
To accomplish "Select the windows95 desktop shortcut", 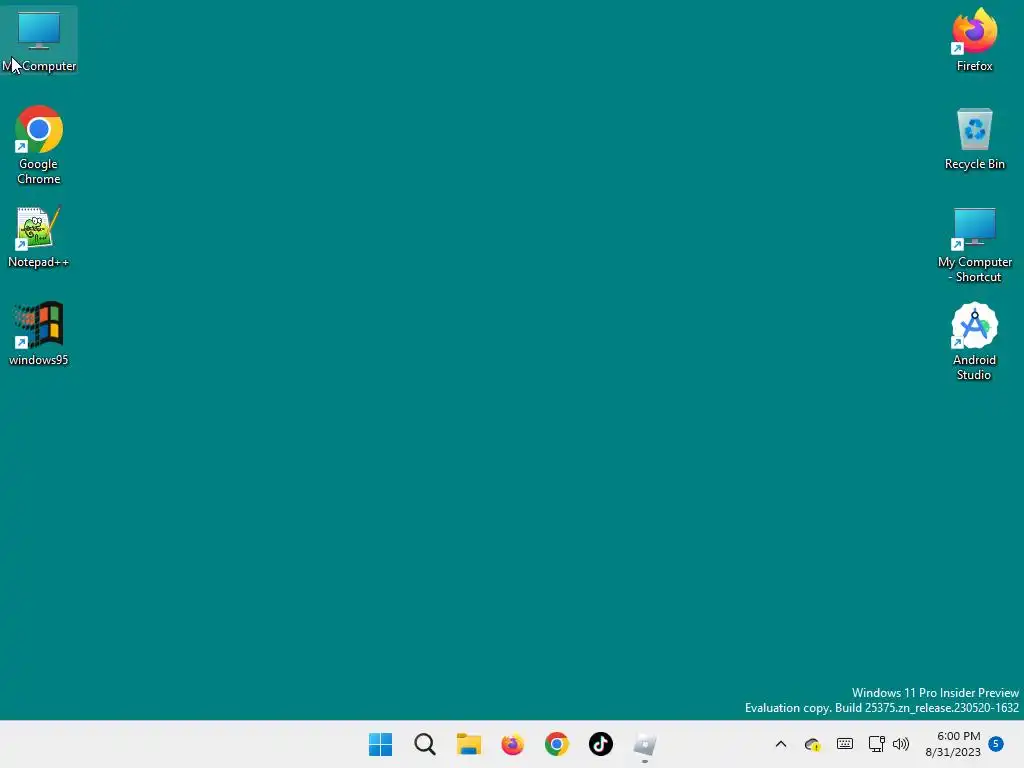I will 39,334.
